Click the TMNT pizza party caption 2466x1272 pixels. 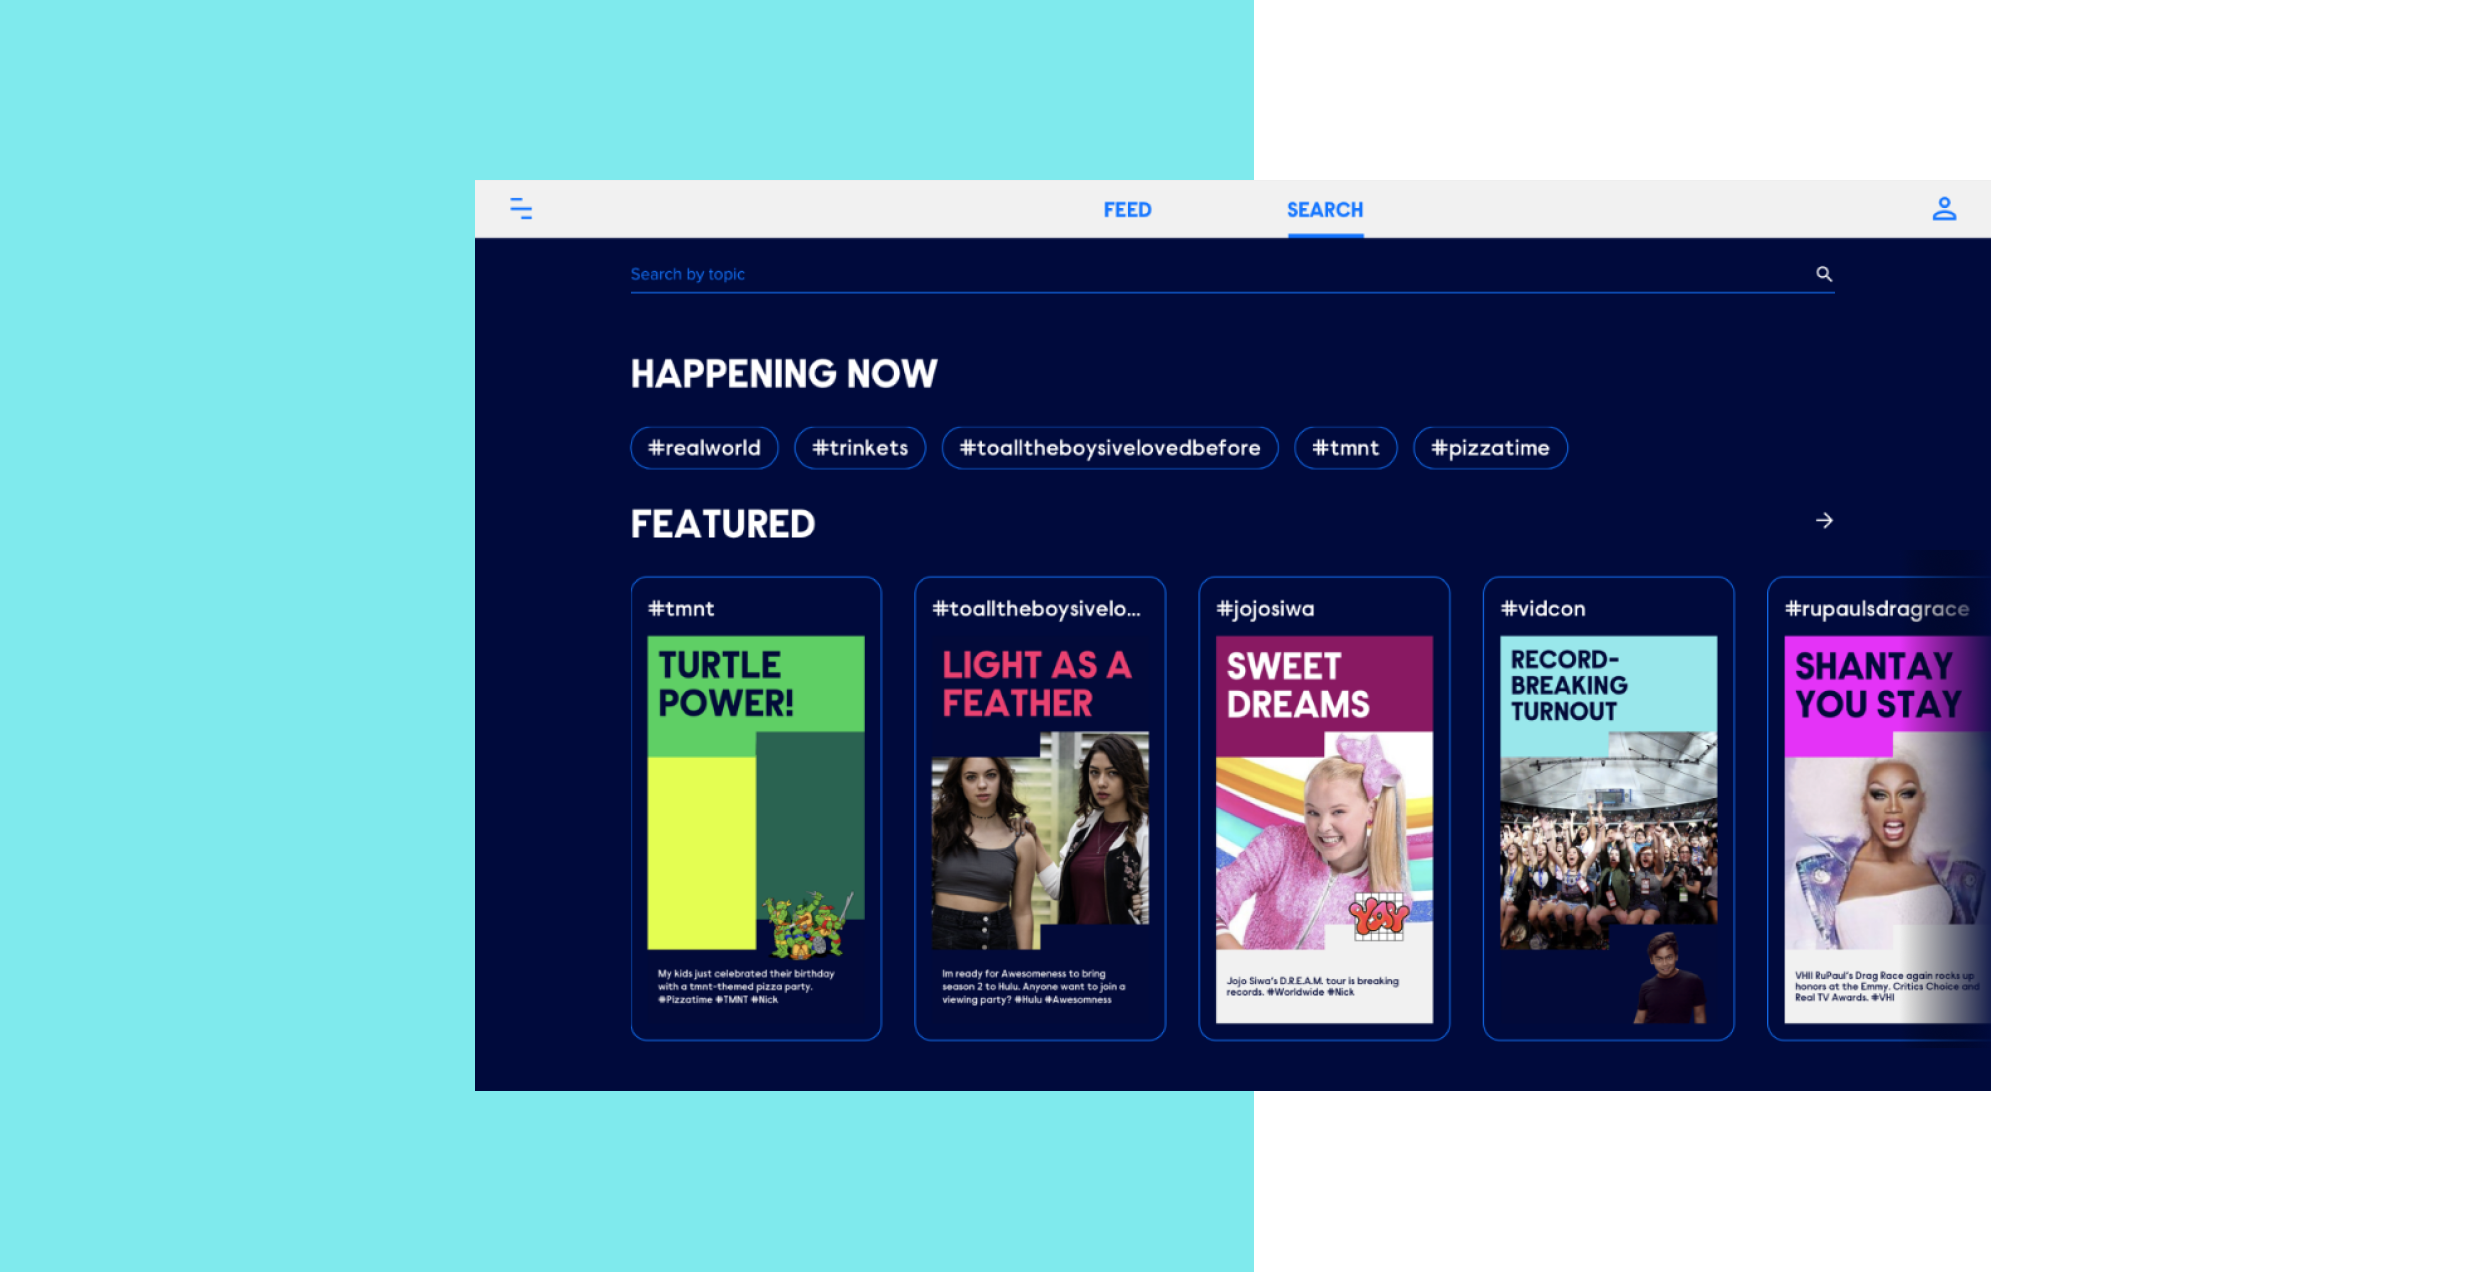coord(746,986)
